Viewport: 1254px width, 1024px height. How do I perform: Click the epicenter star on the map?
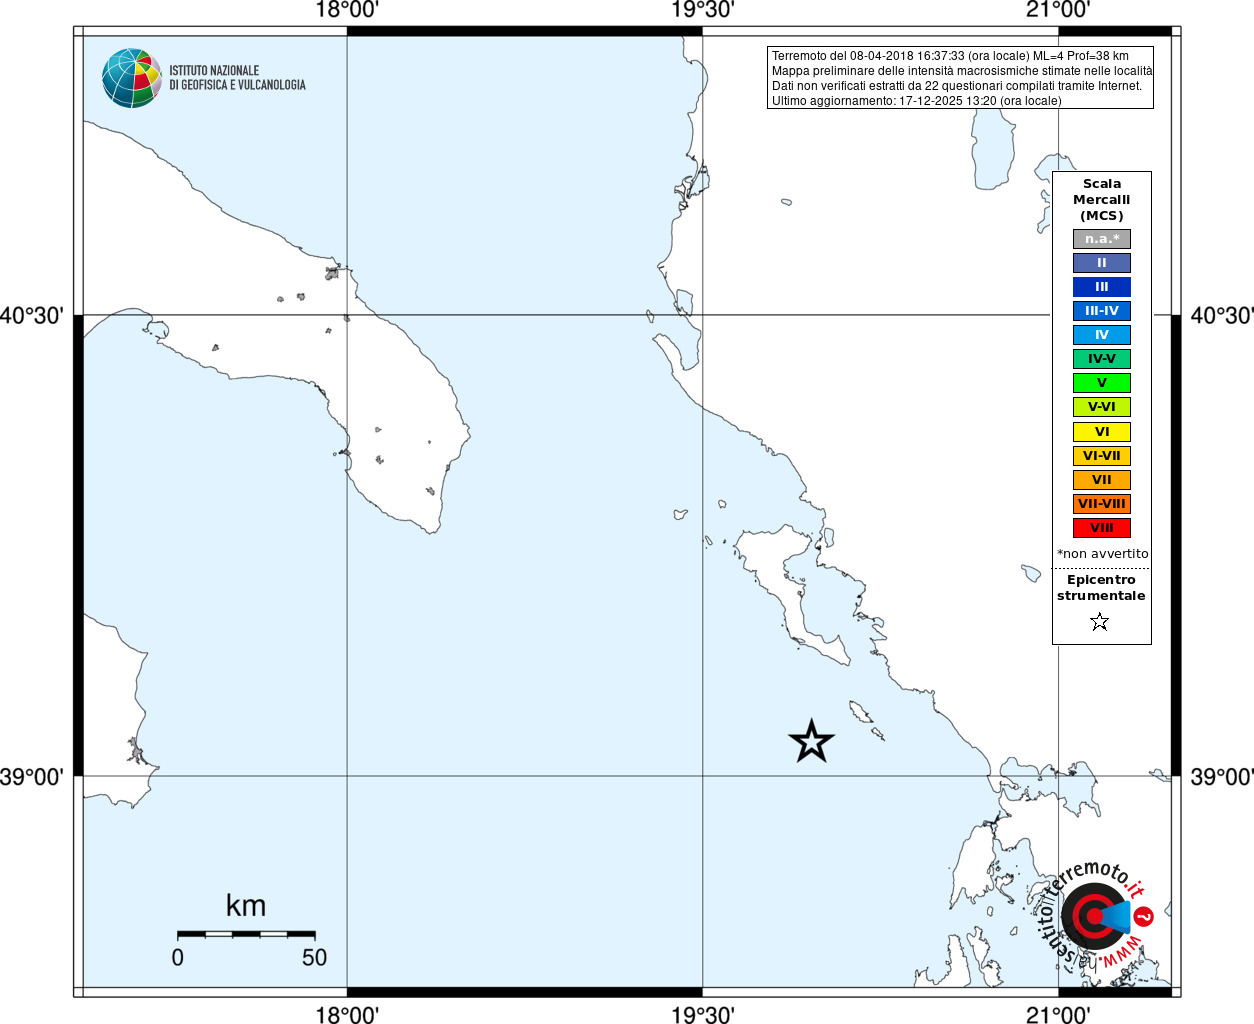pyautogui.click(x=811, y=741)
